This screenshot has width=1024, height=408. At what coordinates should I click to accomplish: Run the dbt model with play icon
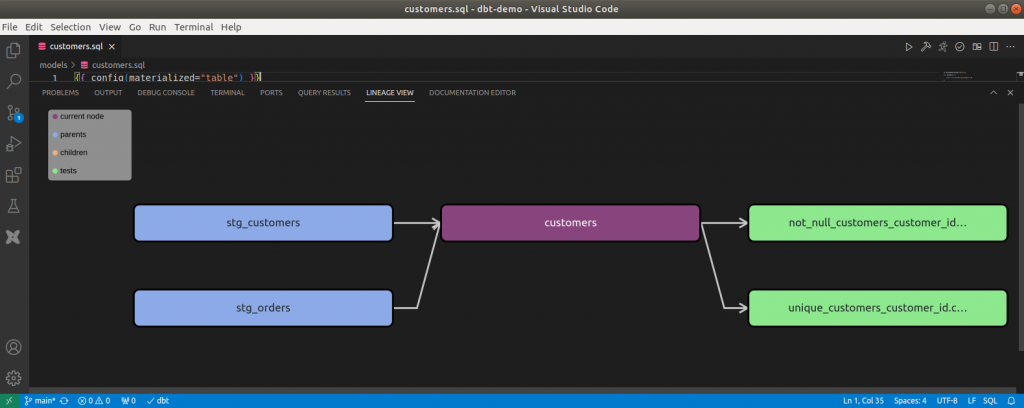pyautogui.click(x=908, y=46)
